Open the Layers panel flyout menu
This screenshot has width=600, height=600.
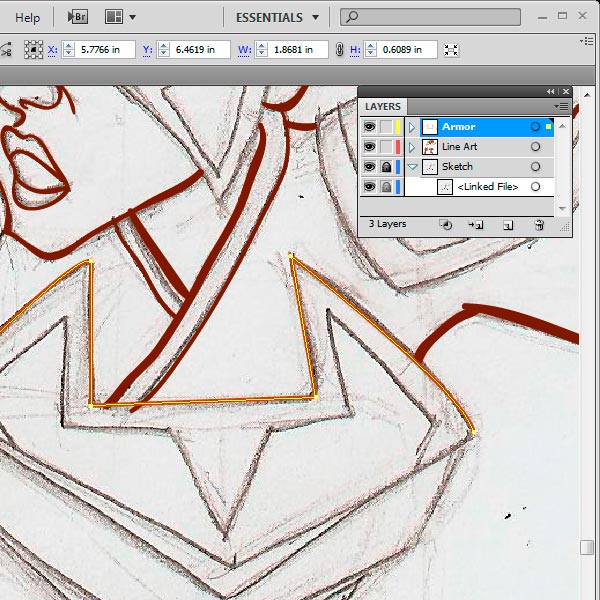[x=563, y=106]
